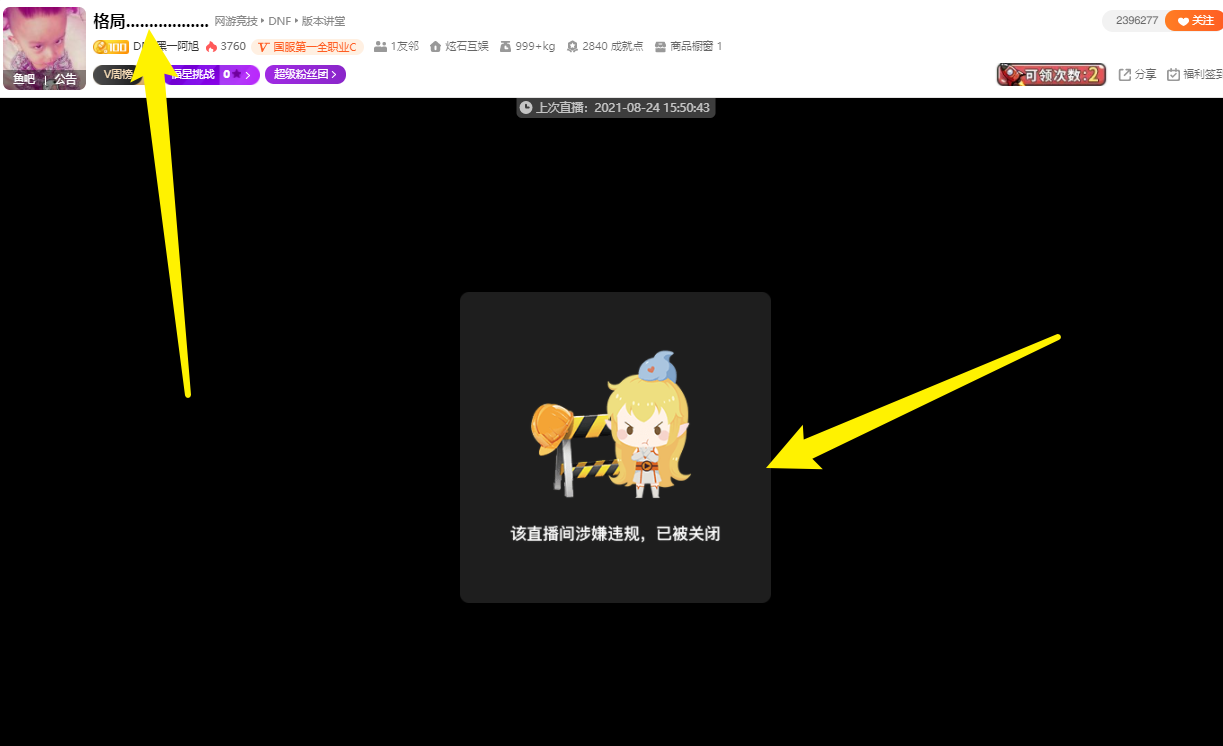The image size is (1223, 746).
Task: Open the V周榜 ranking pill
Action: coord(119,74)
